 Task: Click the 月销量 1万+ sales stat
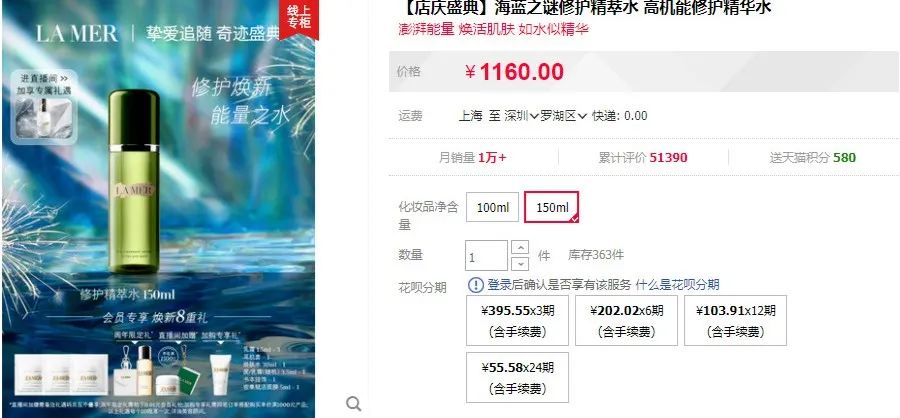(472, 157)
